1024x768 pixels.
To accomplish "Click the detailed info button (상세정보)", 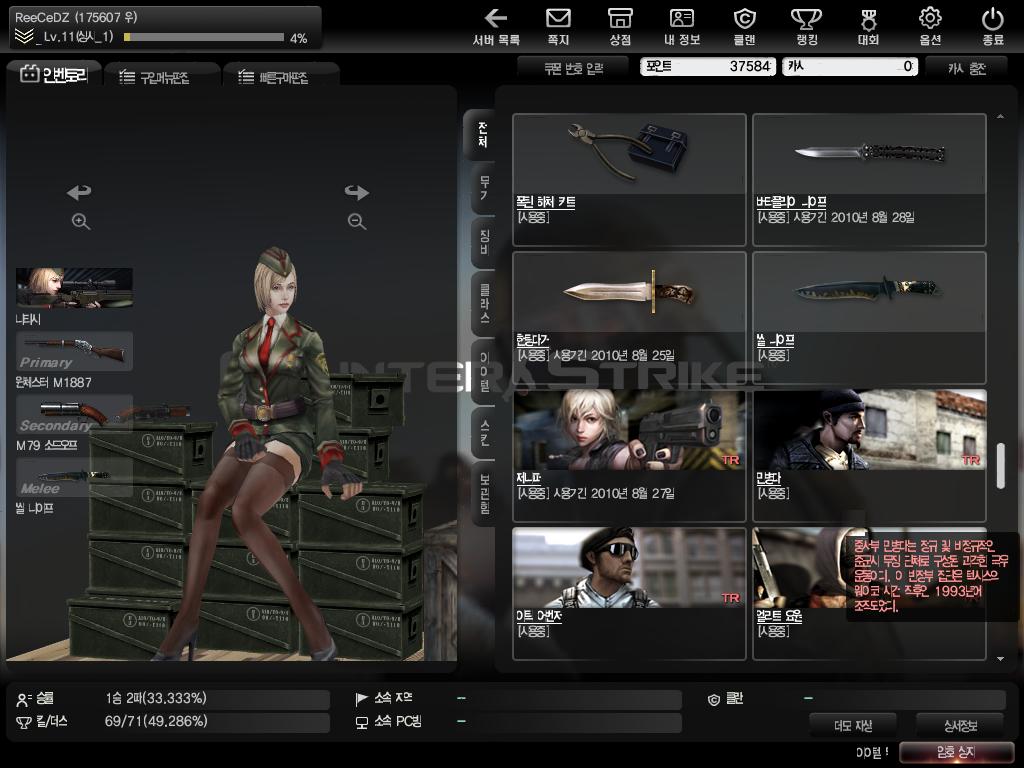I will click(x=960, y=725).
